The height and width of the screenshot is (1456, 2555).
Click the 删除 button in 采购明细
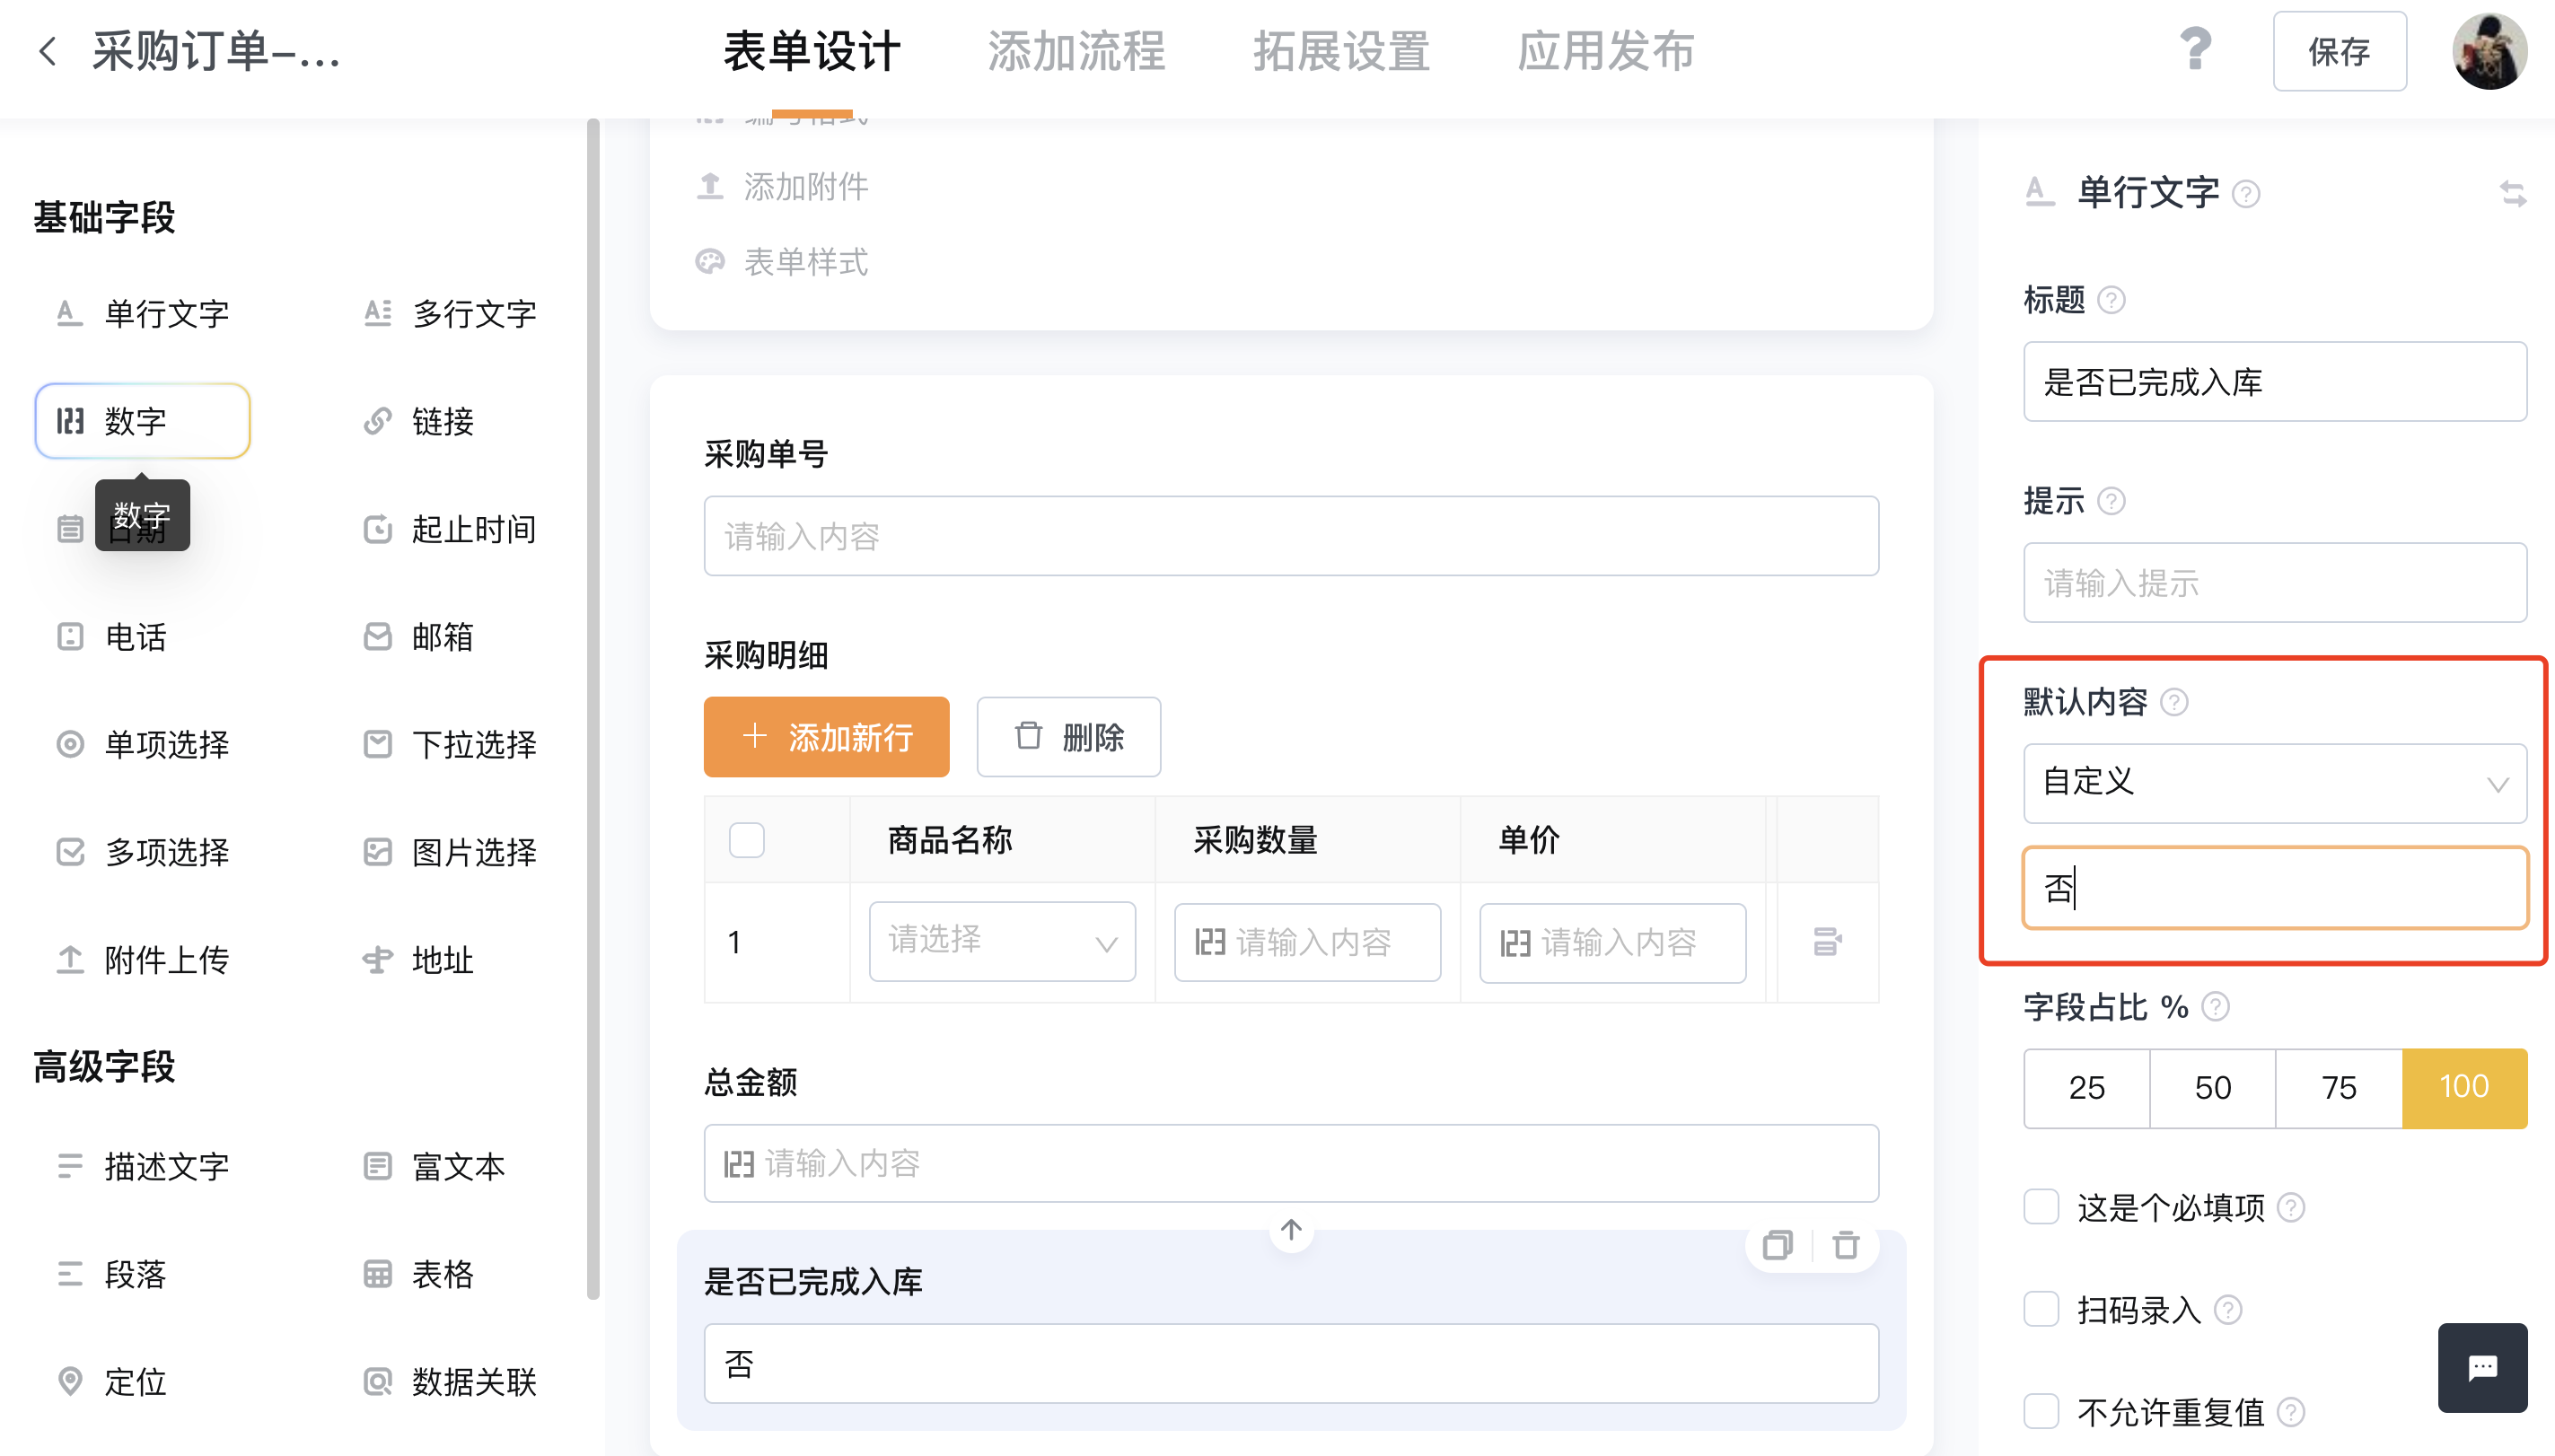pyautogui.click(x=1068, y=737)
